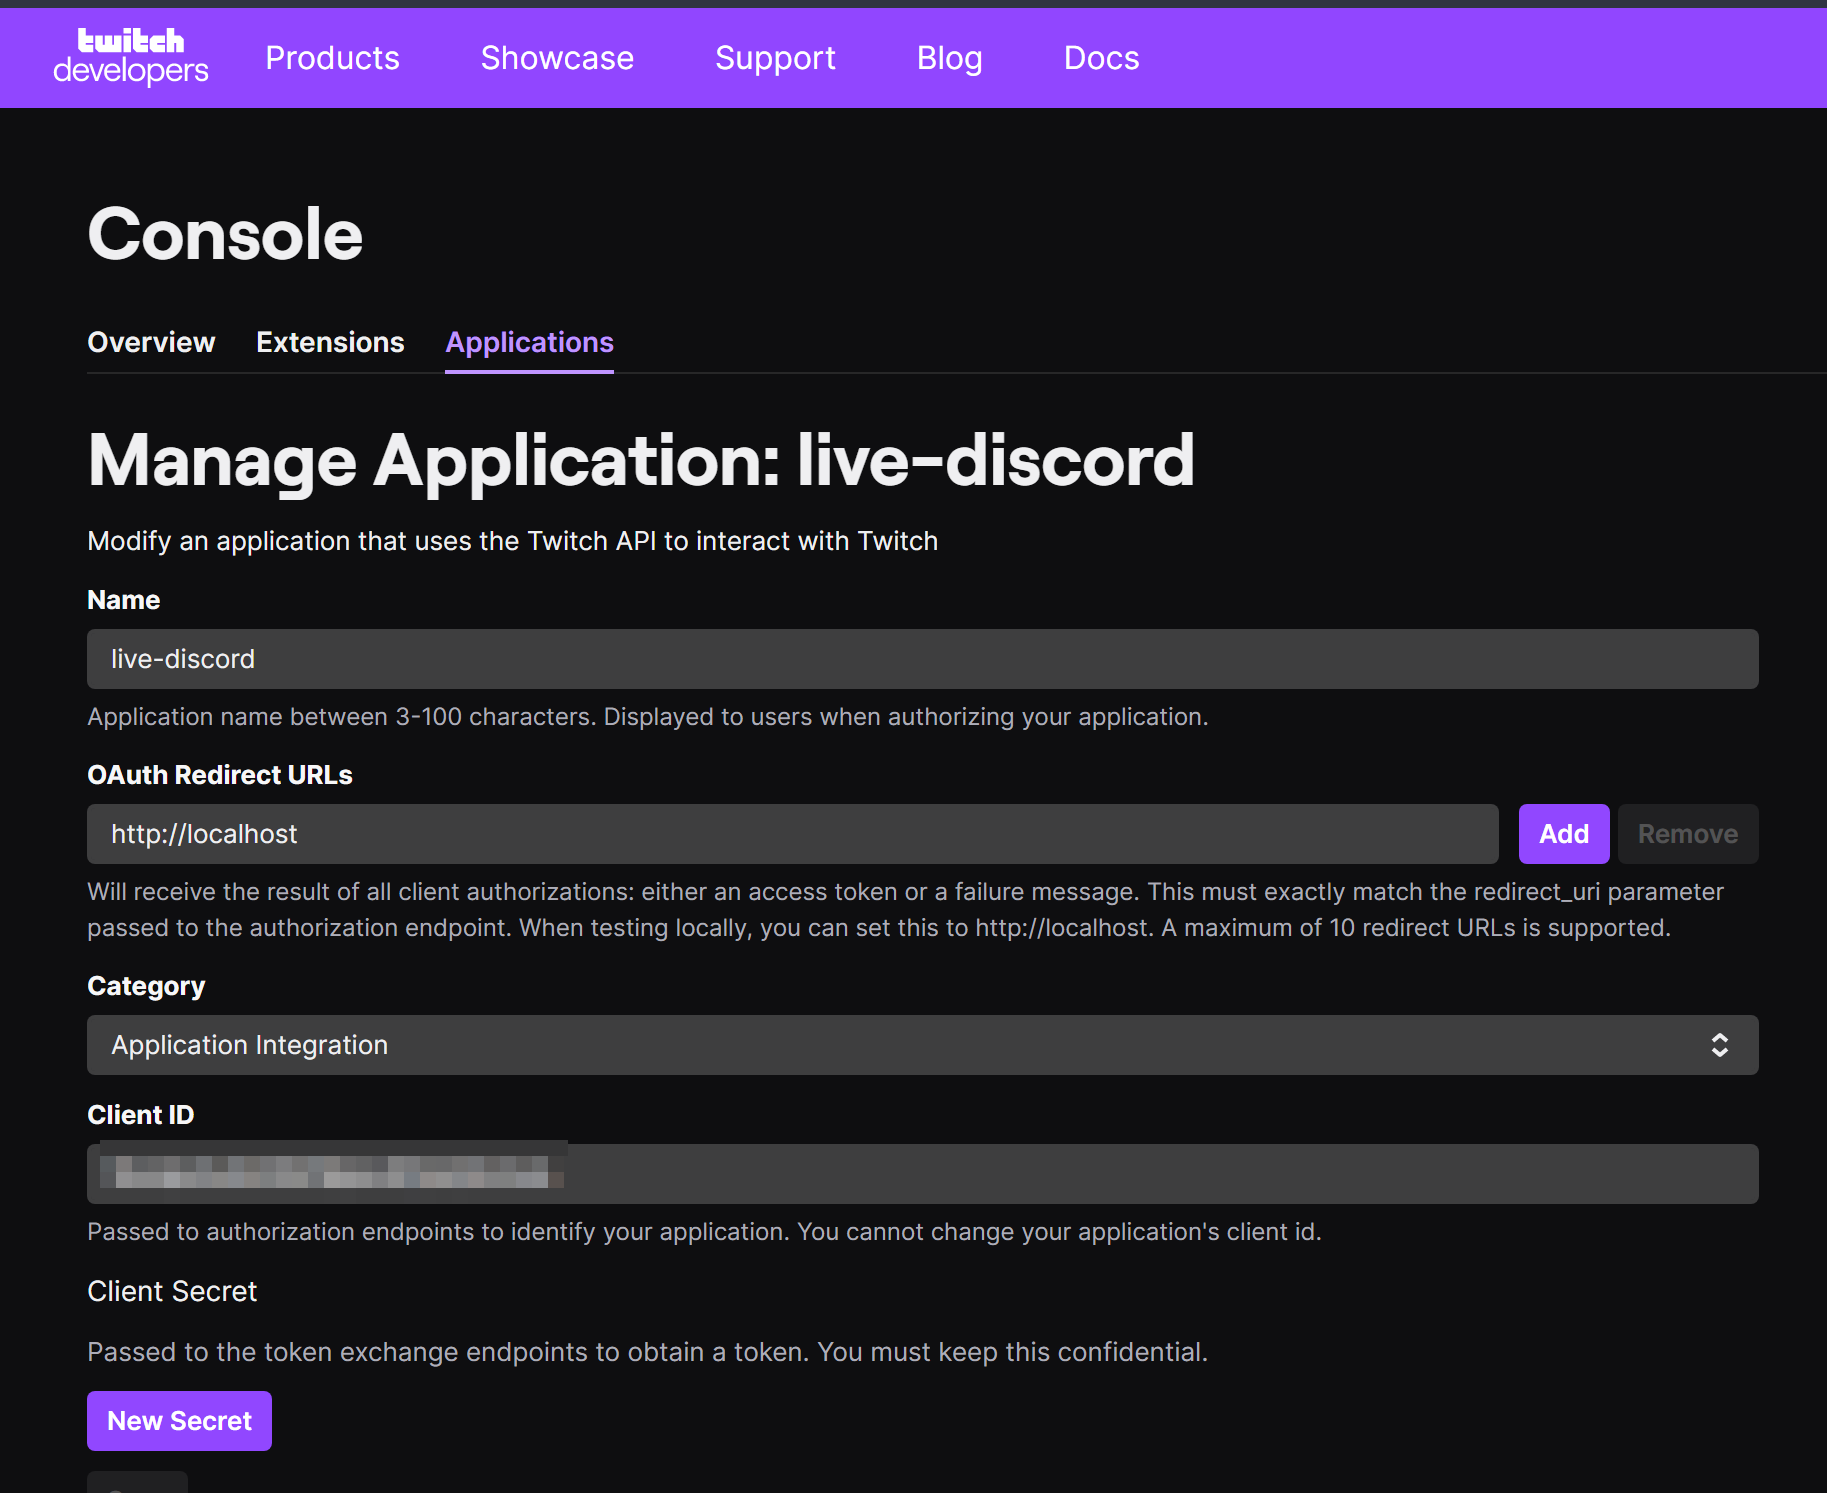
Task: Click the 'You must keep this confidential' text
Action: [x=1012, y=1352]
